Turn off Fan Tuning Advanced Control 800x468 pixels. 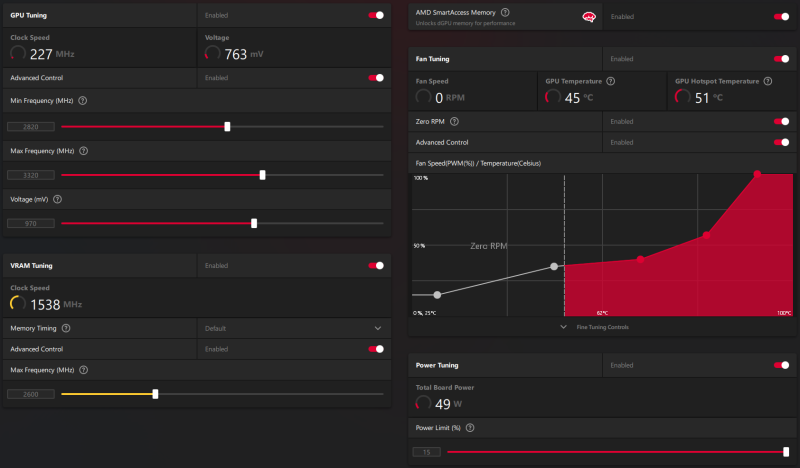click(781, 142)
